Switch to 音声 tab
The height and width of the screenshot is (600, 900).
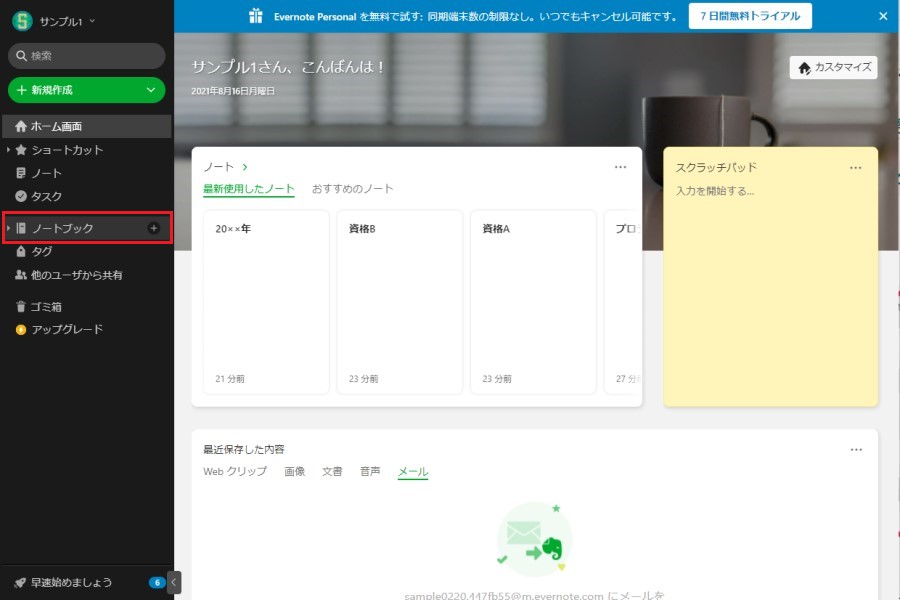pyautogui.click(x=370, y=471)
